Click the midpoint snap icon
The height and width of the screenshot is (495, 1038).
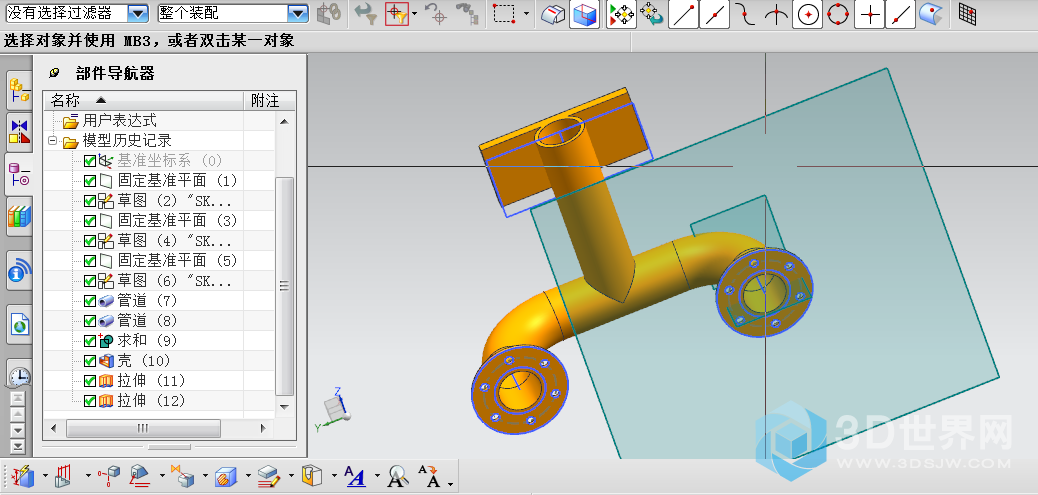click(x=714, y=14)
